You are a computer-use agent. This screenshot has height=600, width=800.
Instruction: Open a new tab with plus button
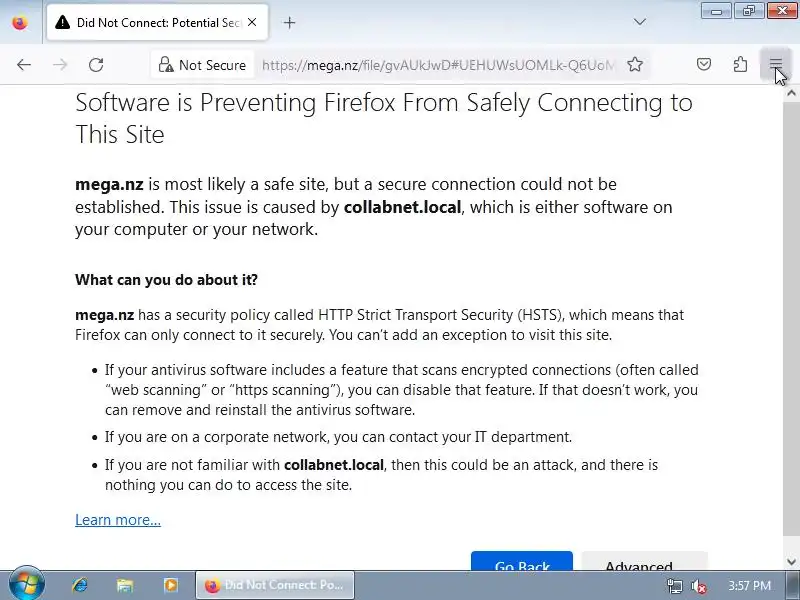[x=289, y=22]
